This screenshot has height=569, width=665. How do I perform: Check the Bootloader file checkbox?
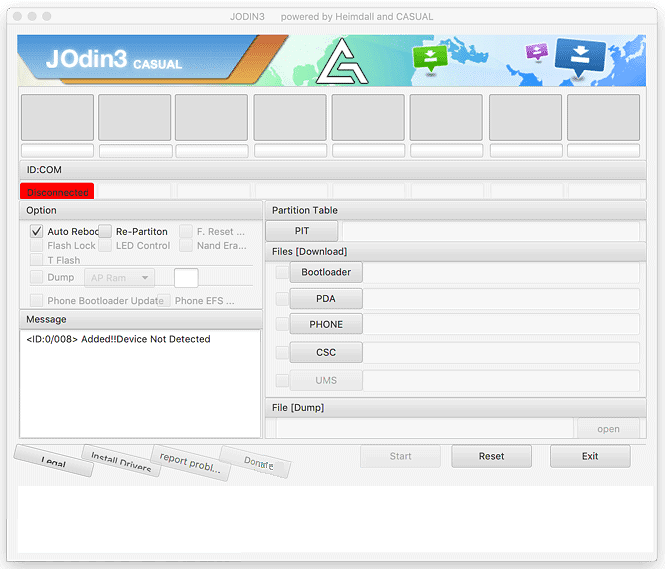pos(282,272)
